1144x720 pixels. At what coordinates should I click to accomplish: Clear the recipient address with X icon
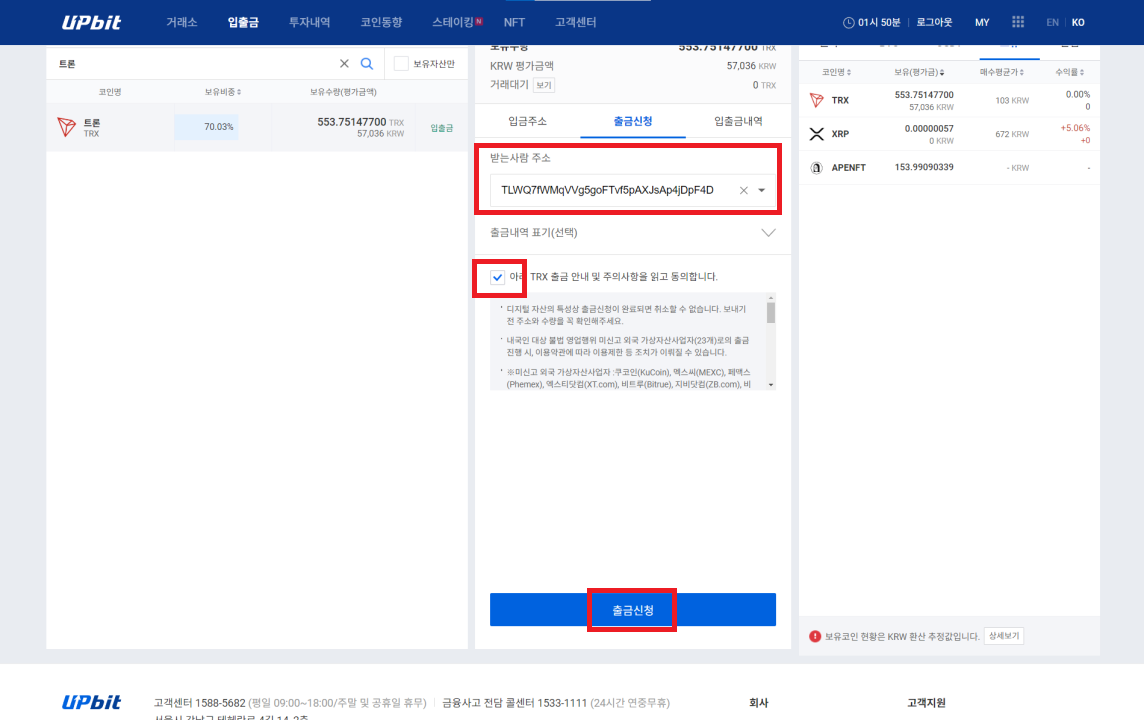coord(743,190)
